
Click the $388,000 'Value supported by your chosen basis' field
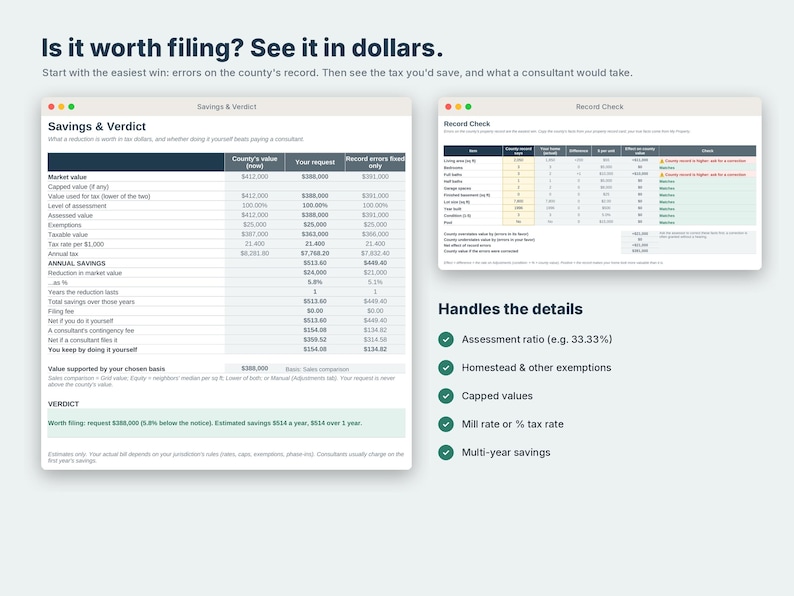(x=254, y=369)
